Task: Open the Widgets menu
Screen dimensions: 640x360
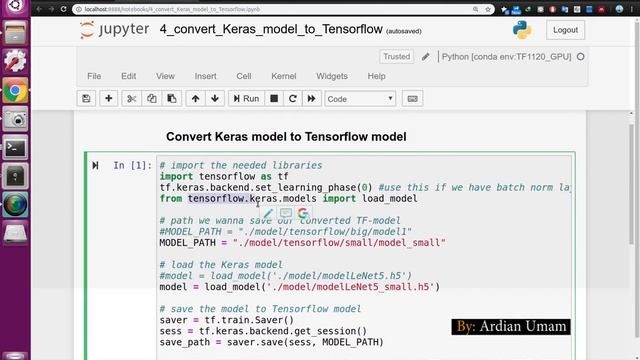Action: [332, 76]
